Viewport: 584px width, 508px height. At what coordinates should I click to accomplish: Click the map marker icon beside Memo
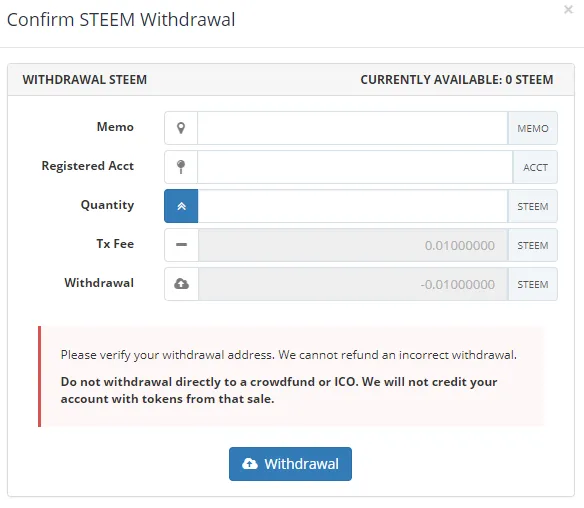pos(181,128)
